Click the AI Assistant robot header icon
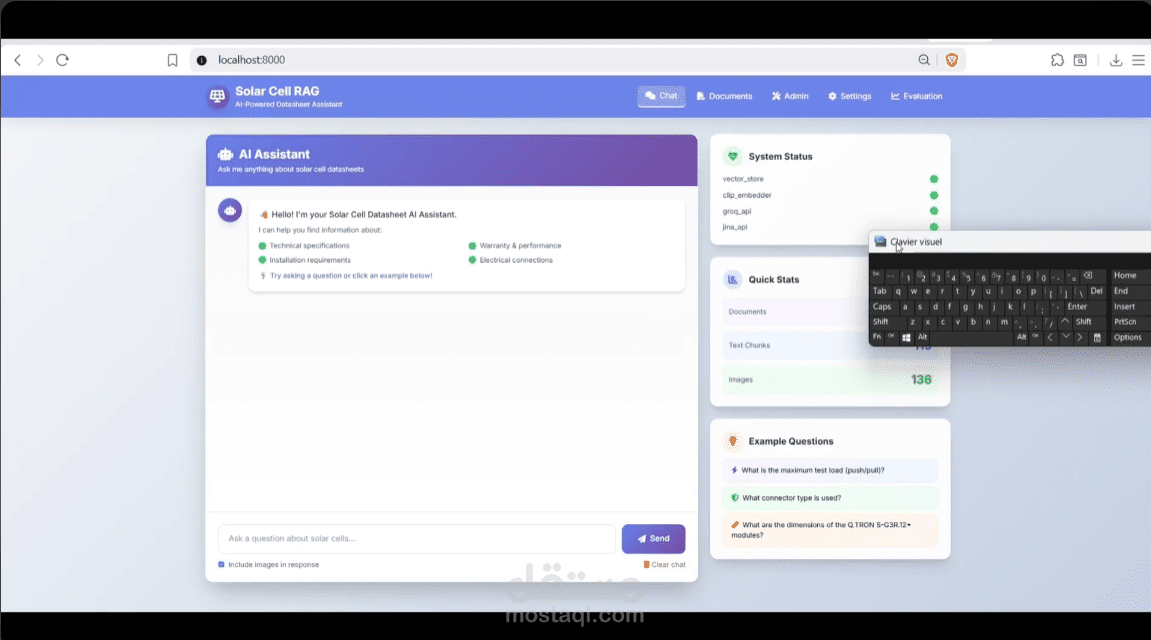Screen dimensions: 1151x640 click(225, 154)
